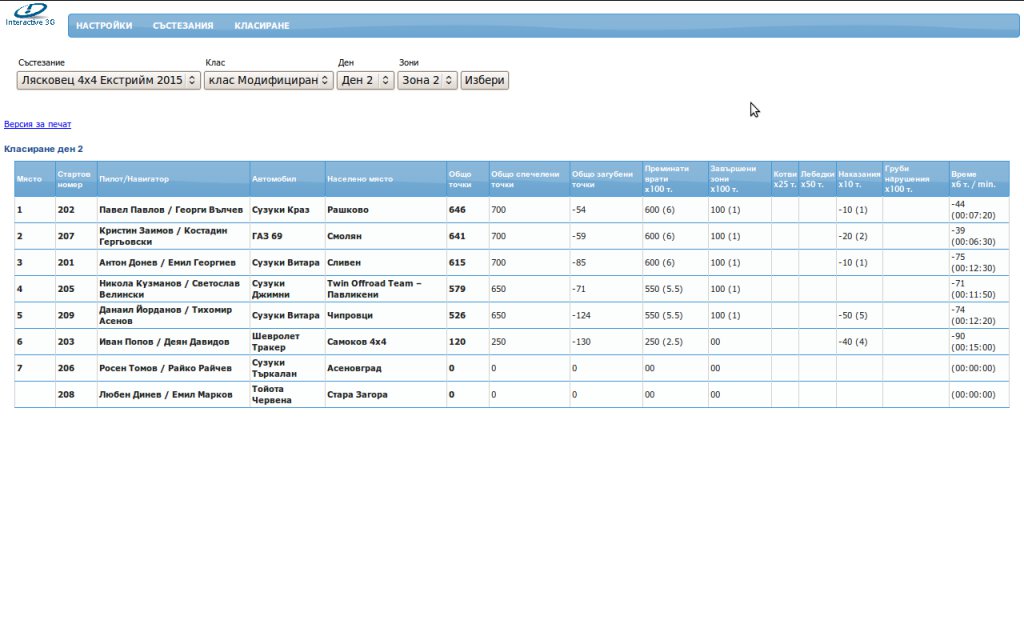
Task: Open the НАСТРОЙКИ menu
Action: (104, 26)
